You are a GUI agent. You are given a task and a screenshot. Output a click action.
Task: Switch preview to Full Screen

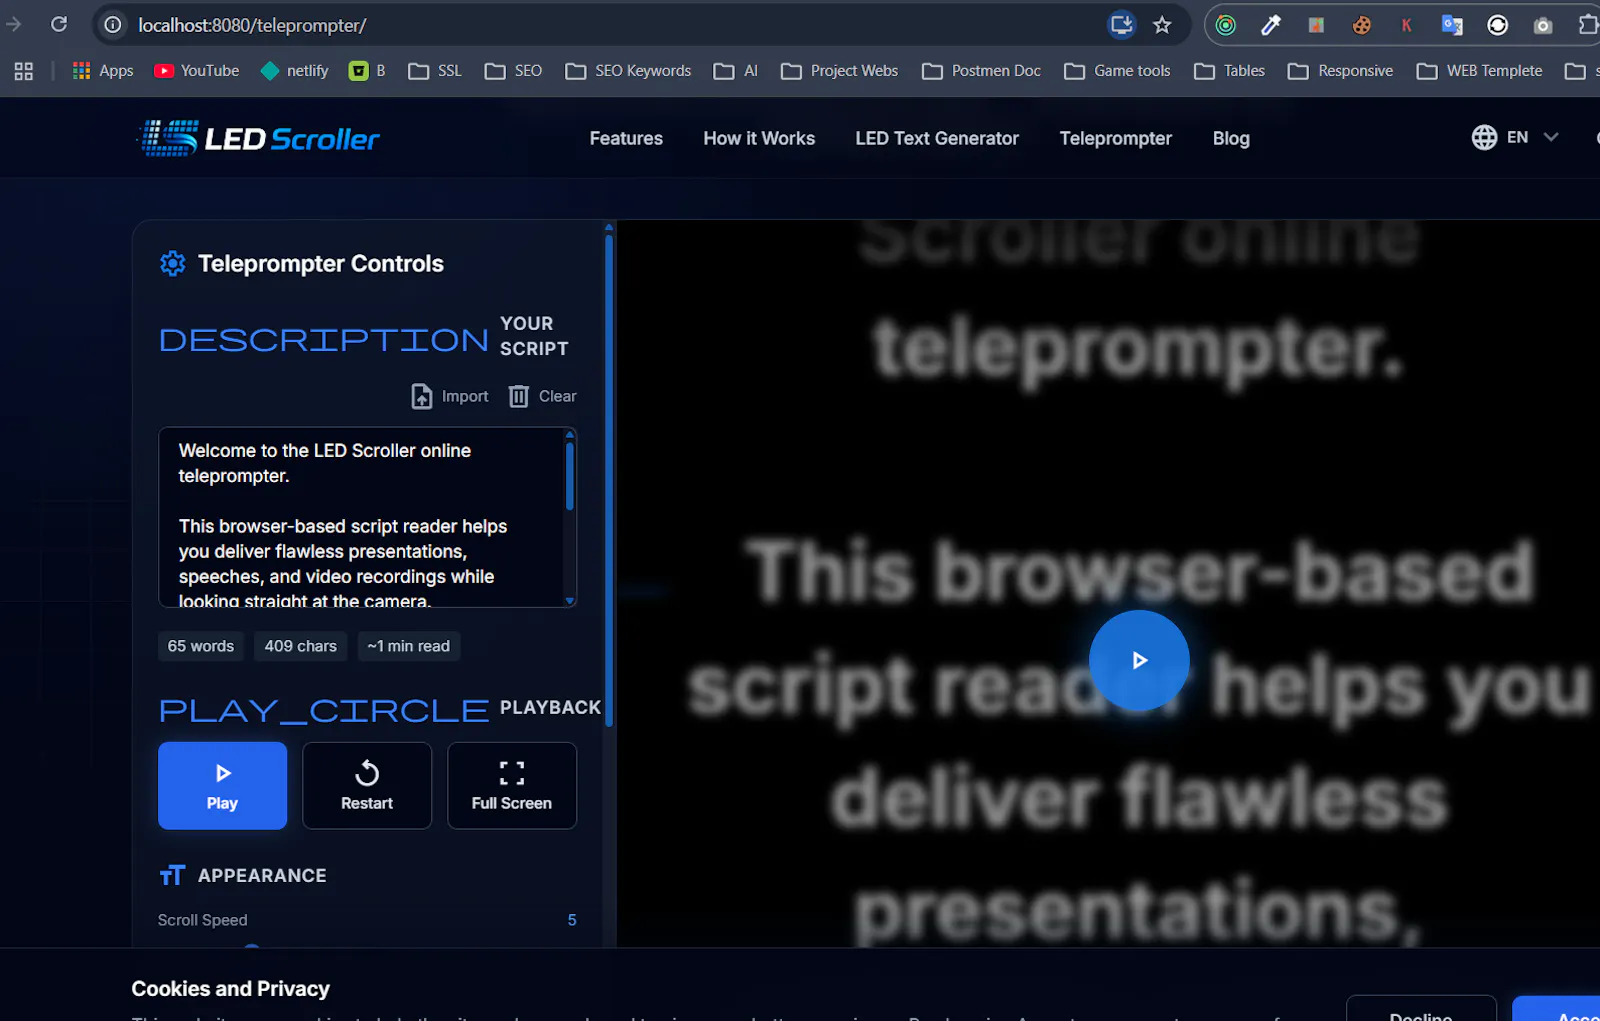[512, 785]
